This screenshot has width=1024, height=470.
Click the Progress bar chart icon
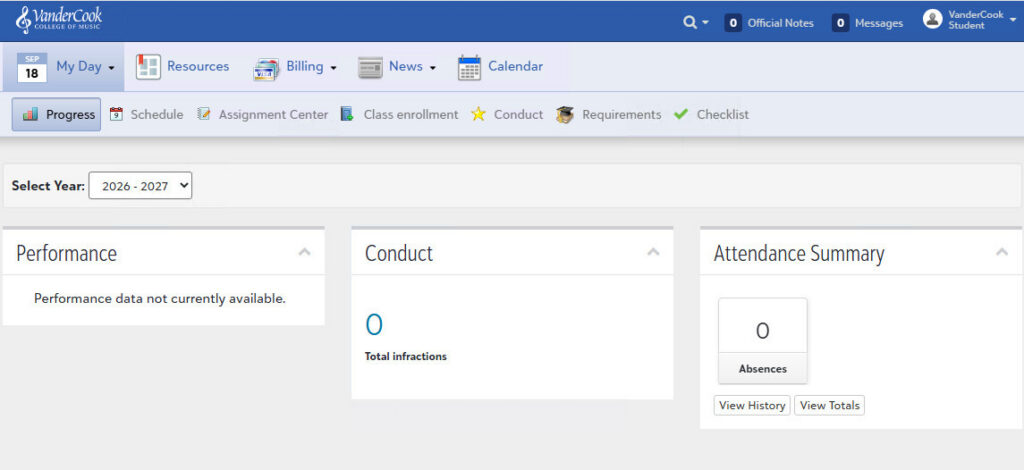(30, 115)
